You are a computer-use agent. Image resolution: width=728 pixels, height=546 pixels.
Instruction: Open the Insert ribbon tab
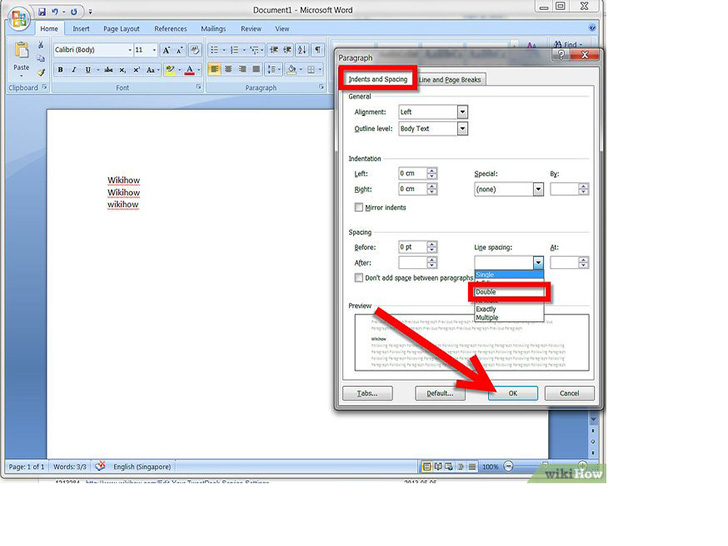click(81, 28)
